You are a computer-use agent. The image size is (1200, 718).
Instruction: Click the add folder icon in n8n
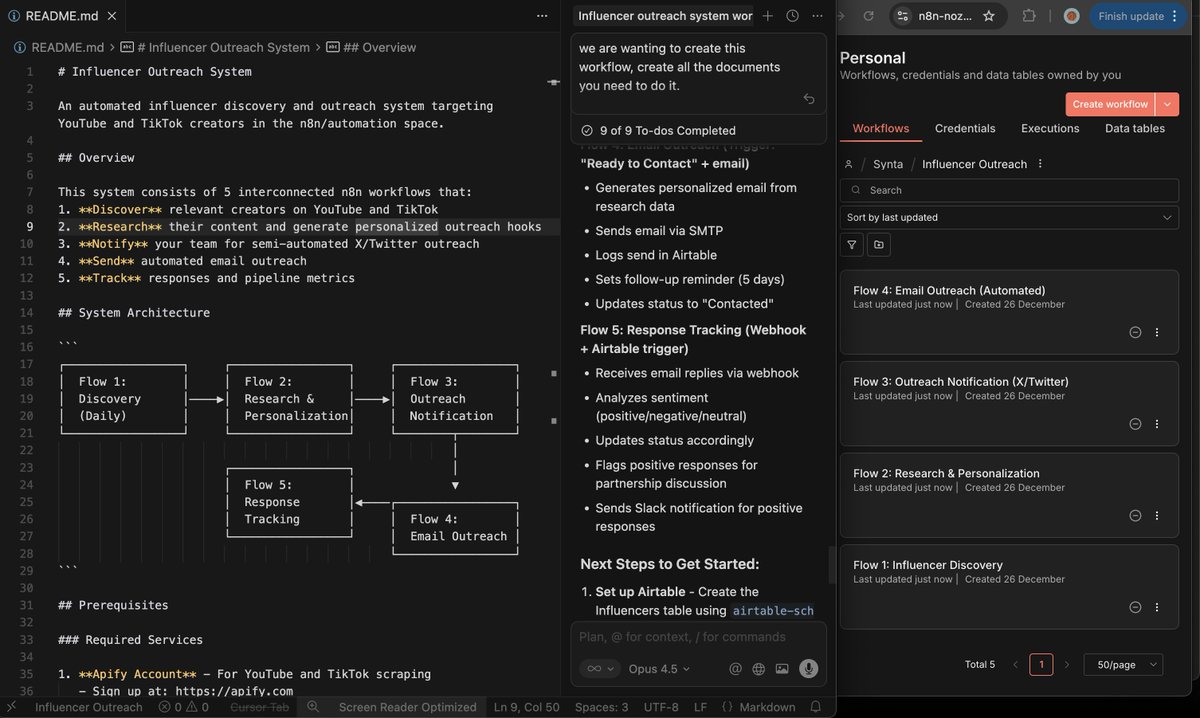coord(879,244)
